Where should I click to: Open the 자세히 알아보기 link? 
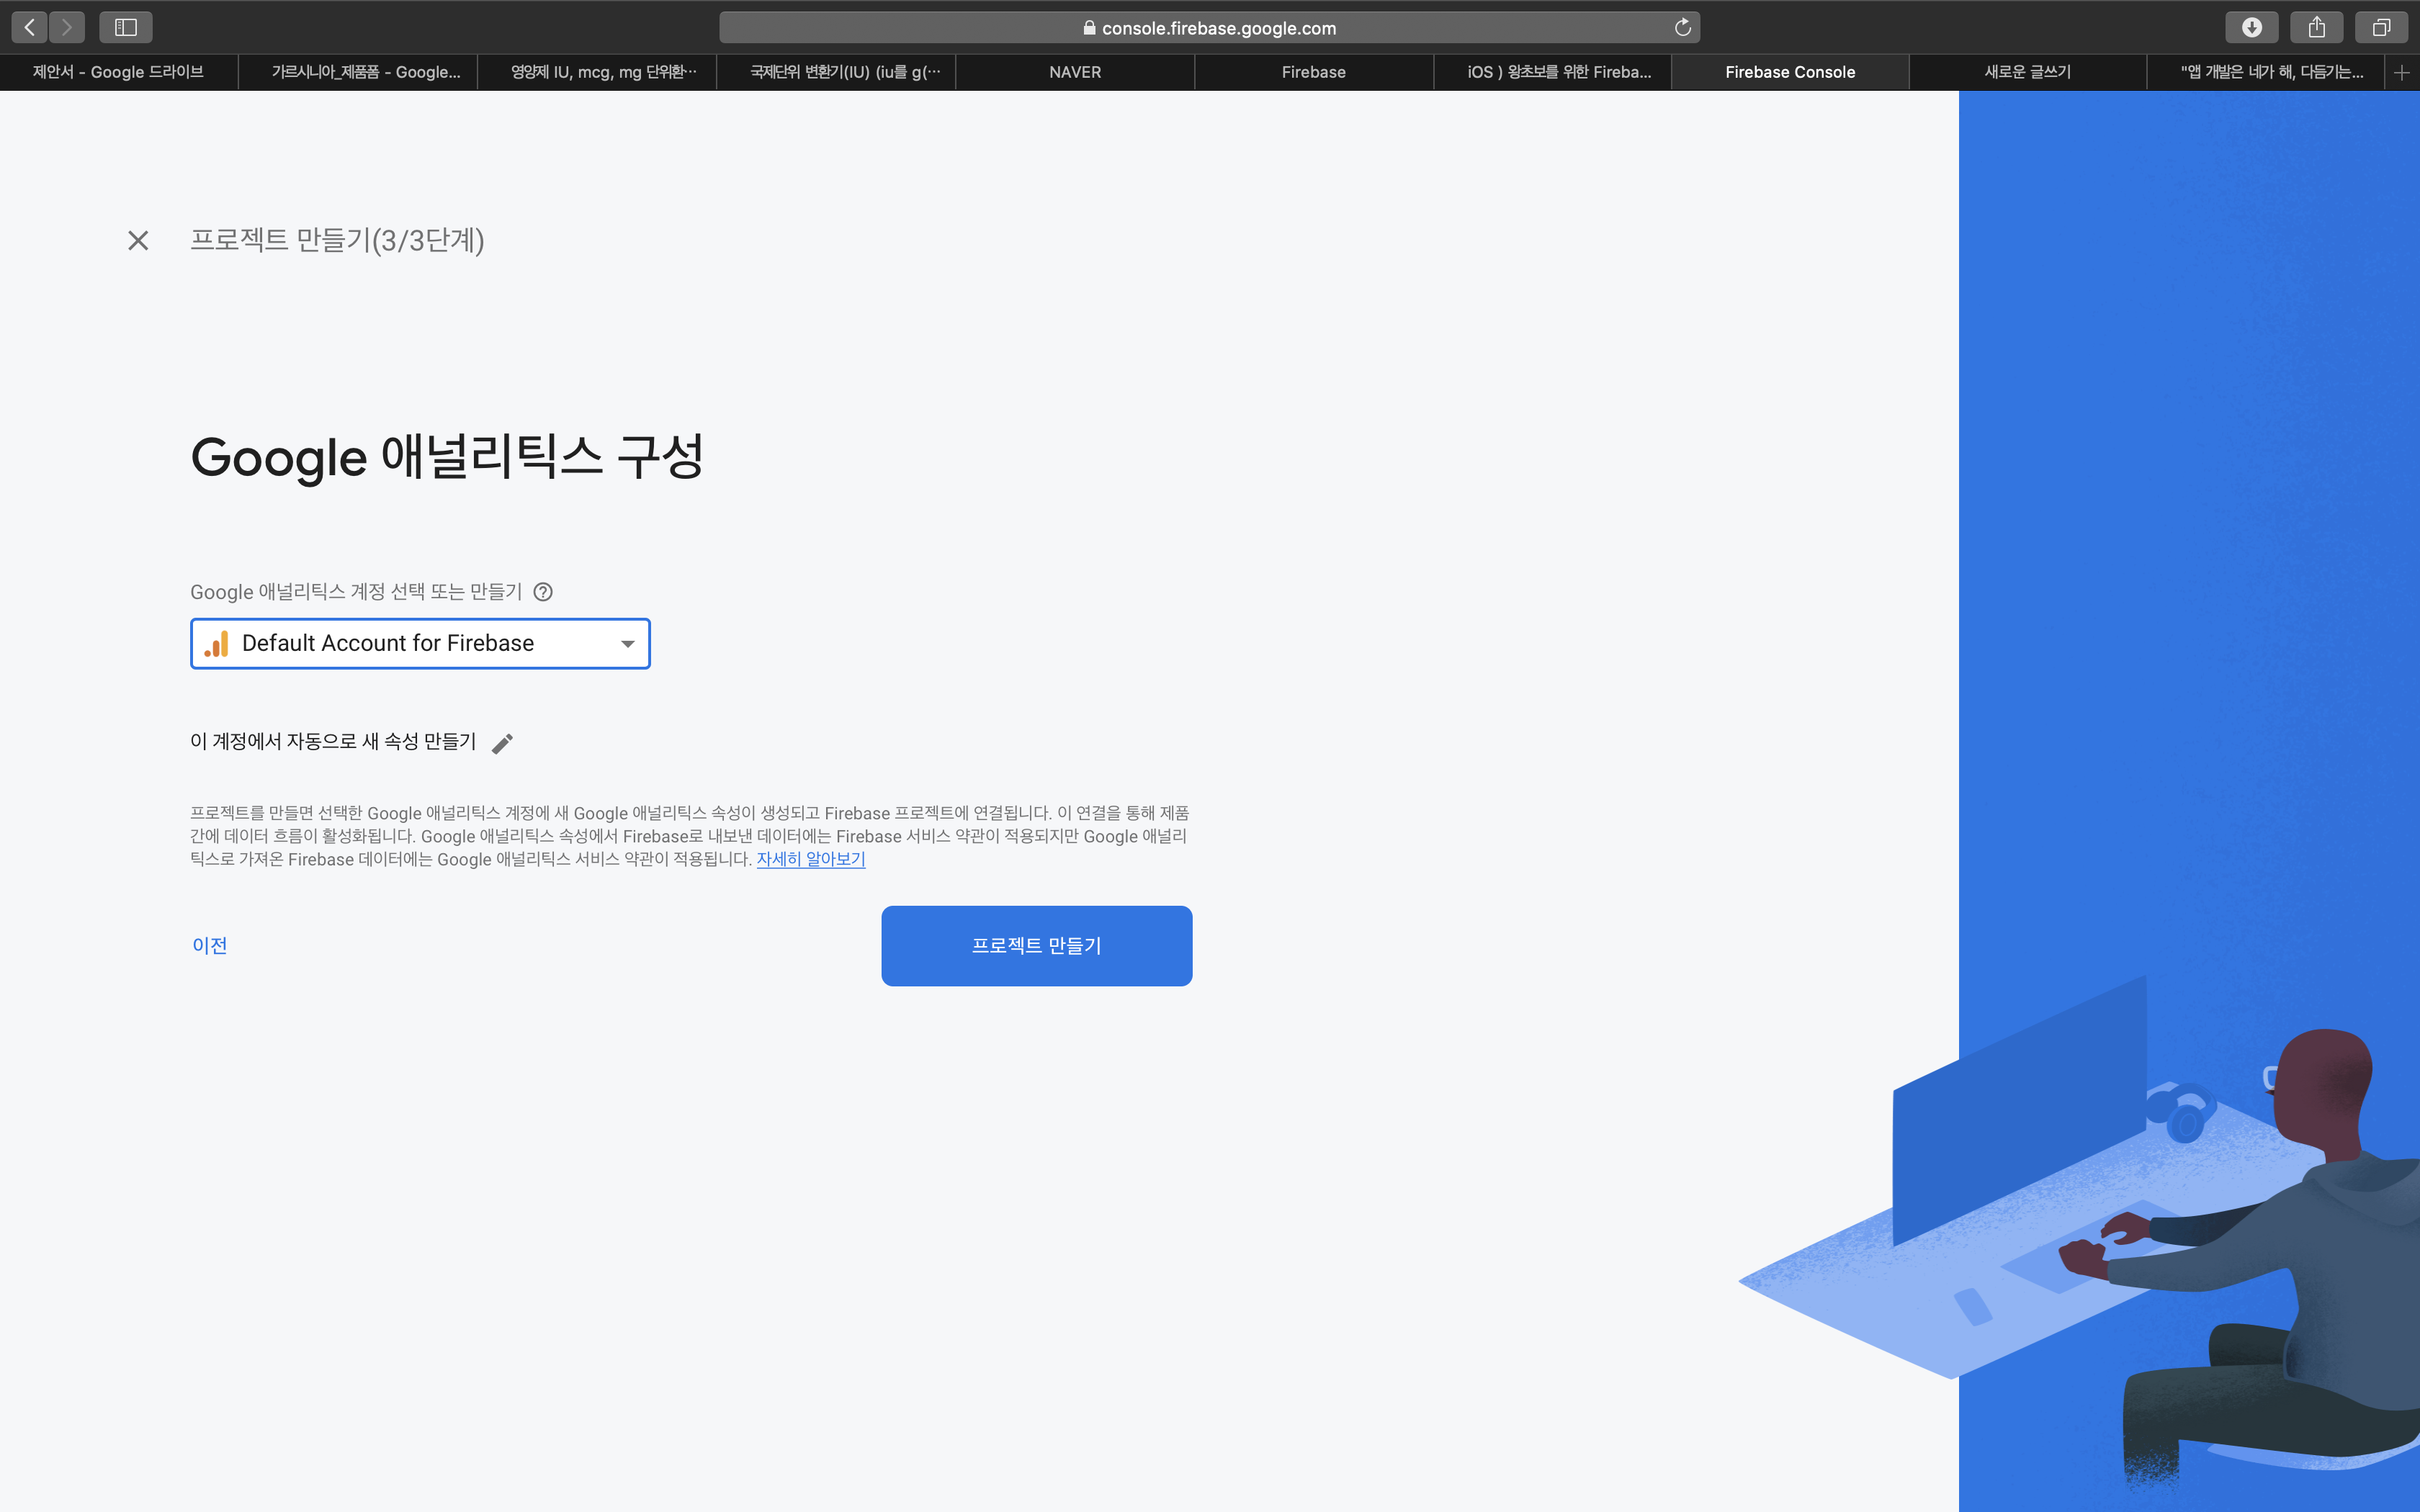tap(810, 859)
